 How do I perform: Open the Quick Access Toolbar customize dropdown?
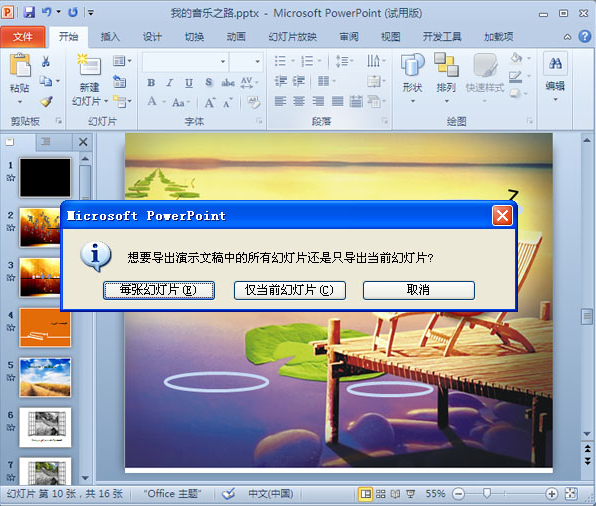point(91,13)
